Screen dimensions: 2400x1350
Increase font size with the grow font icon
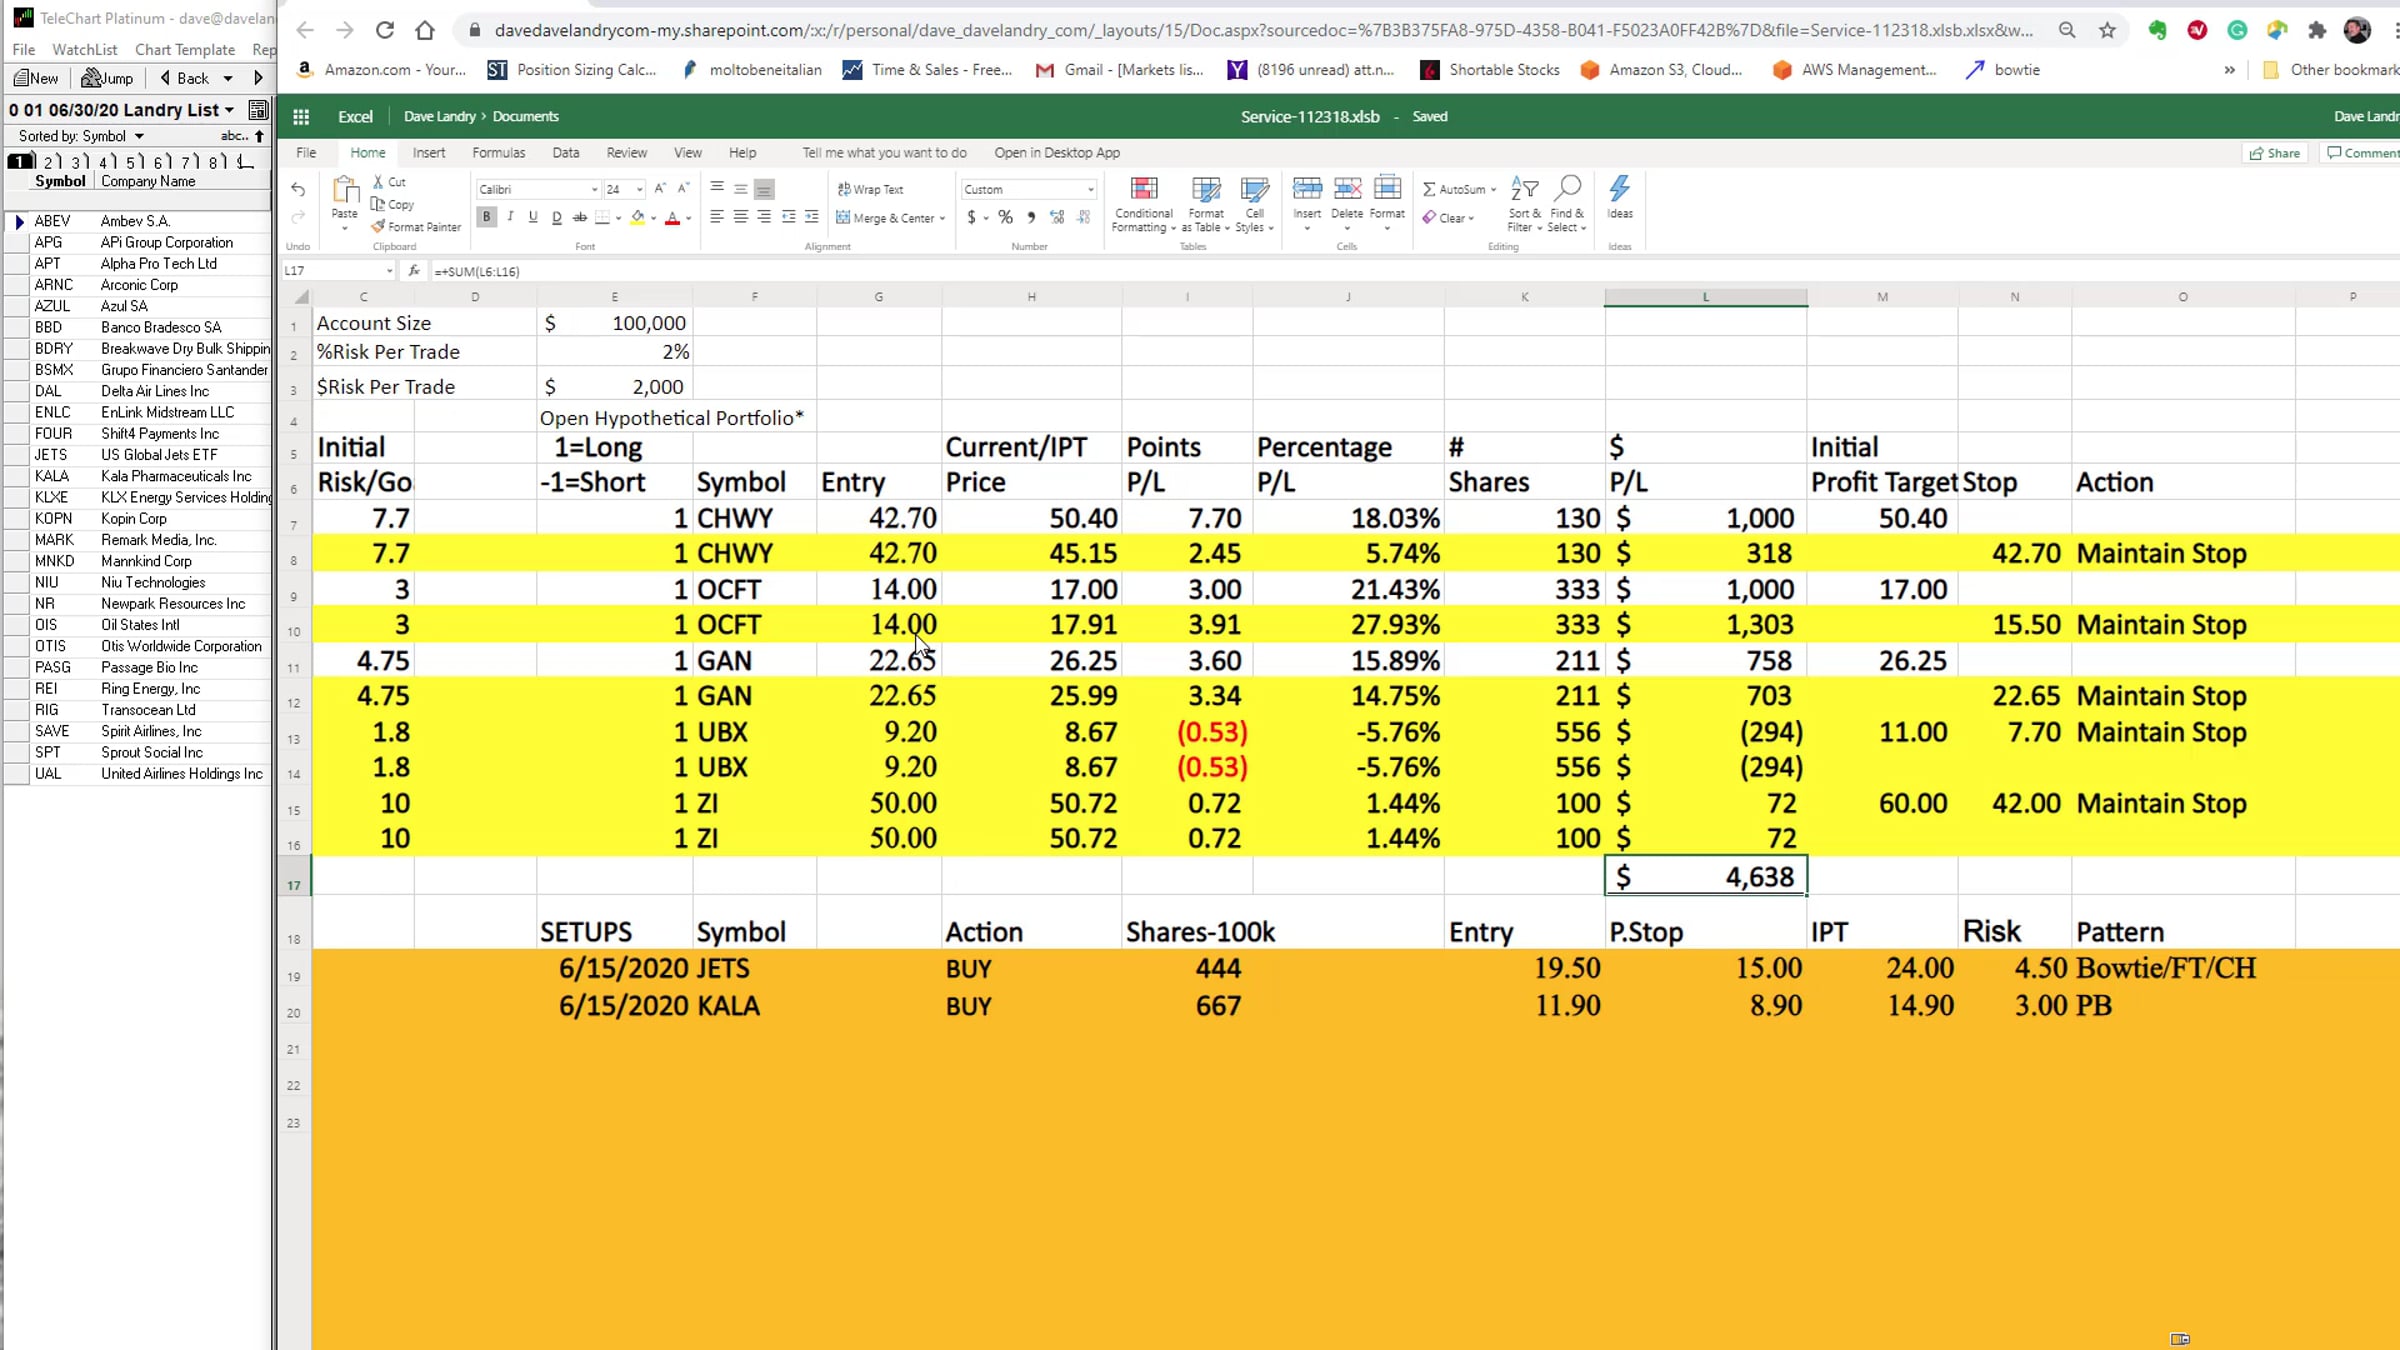660,189
